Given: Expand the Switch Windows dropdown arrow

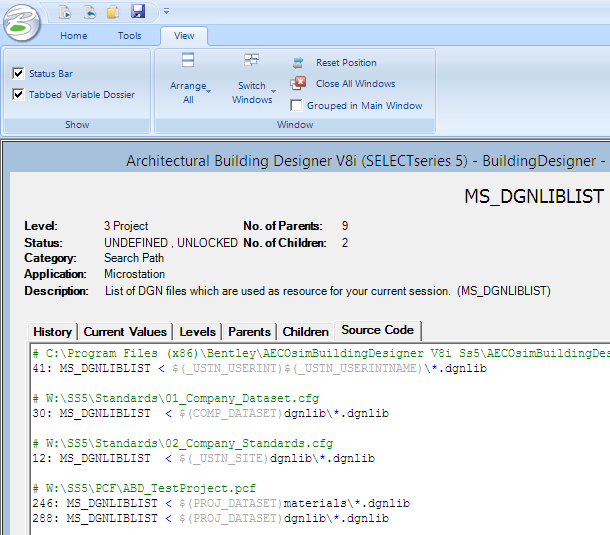Looking at the screenshot, I should coord(273,91).
